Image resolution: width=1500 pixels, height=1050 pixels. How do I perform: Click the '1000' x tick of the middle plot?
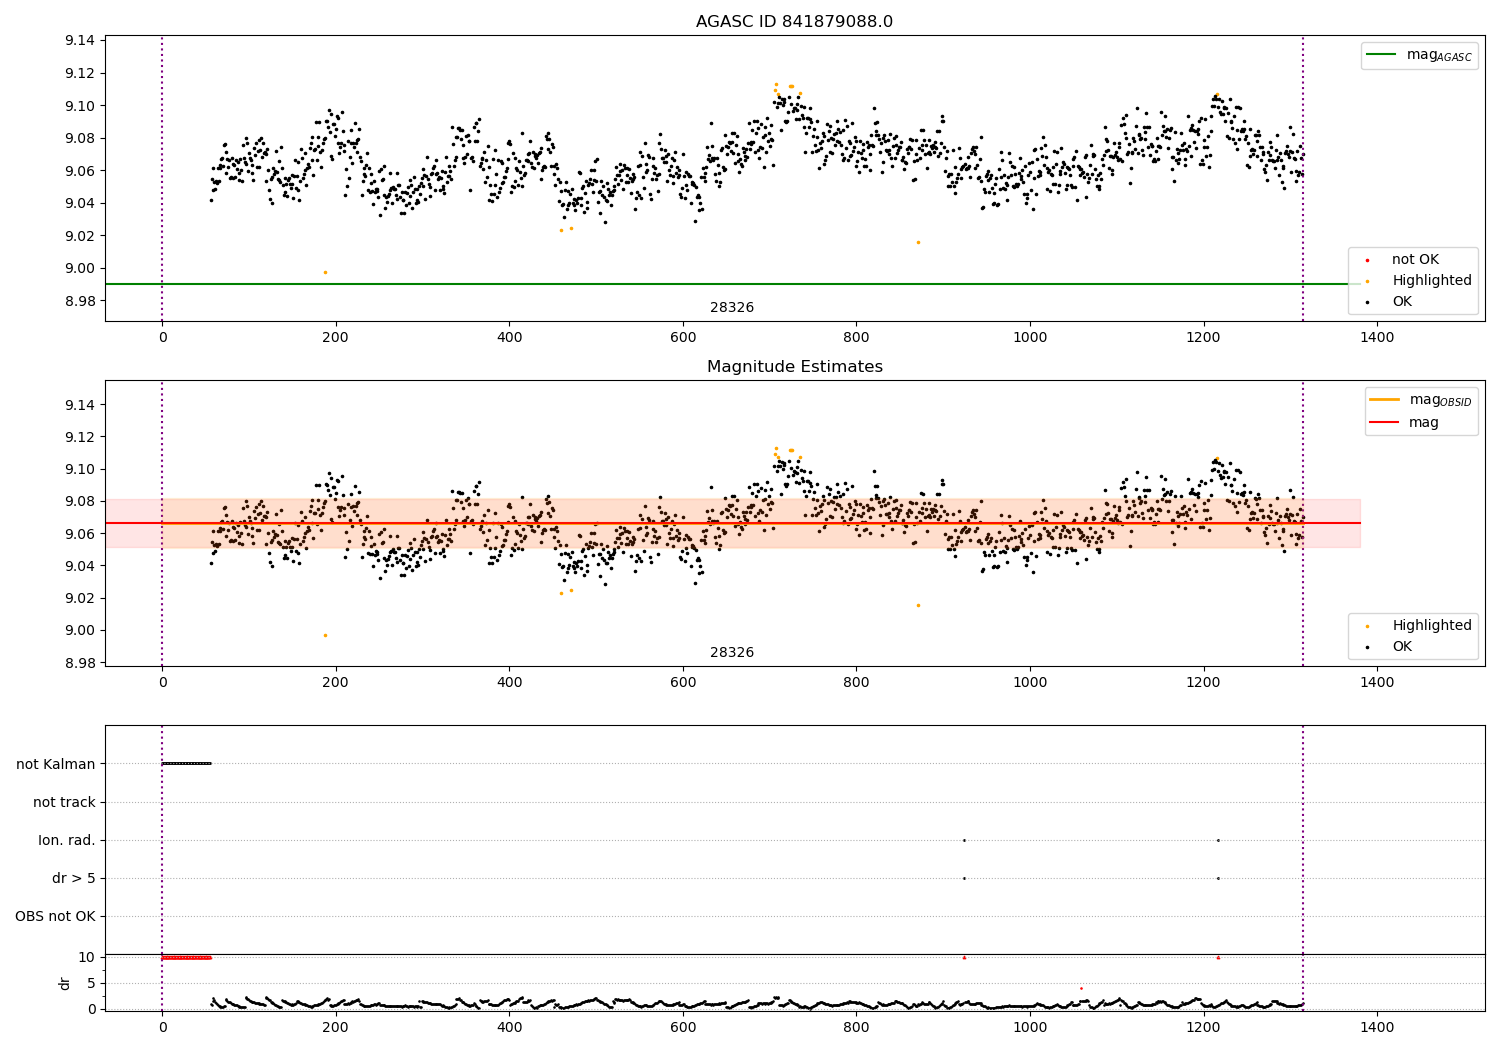pyautogui.click(x=1030, y=683)
